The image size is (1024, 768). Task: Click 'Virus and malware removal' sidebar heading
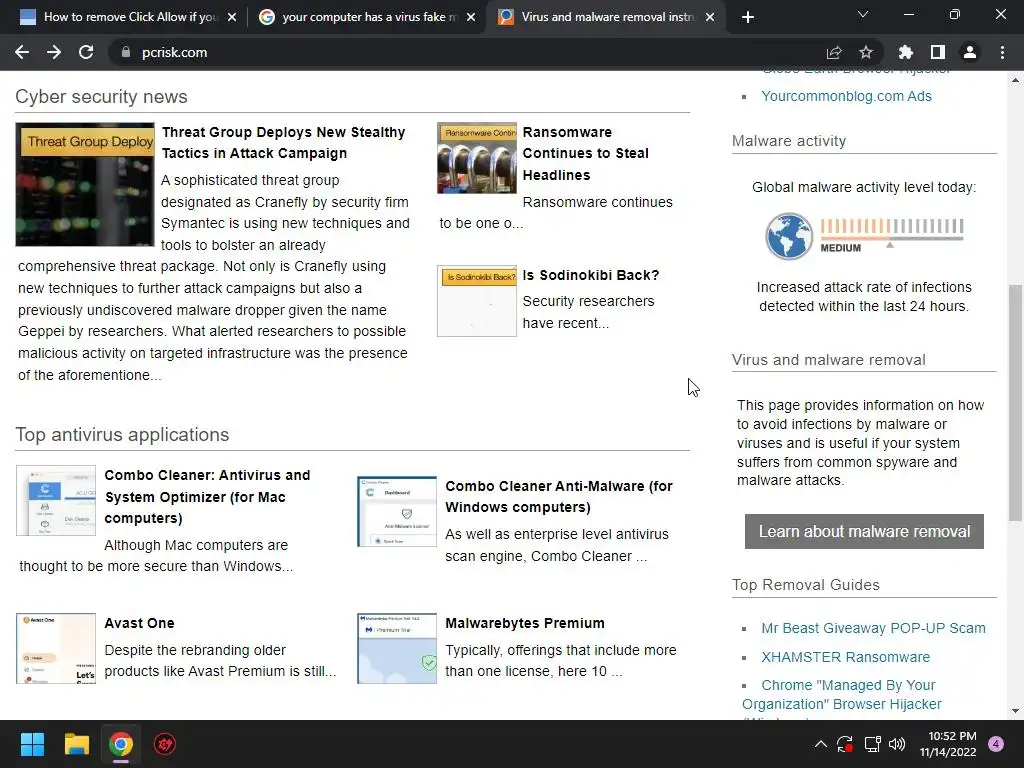pos(828,360)
